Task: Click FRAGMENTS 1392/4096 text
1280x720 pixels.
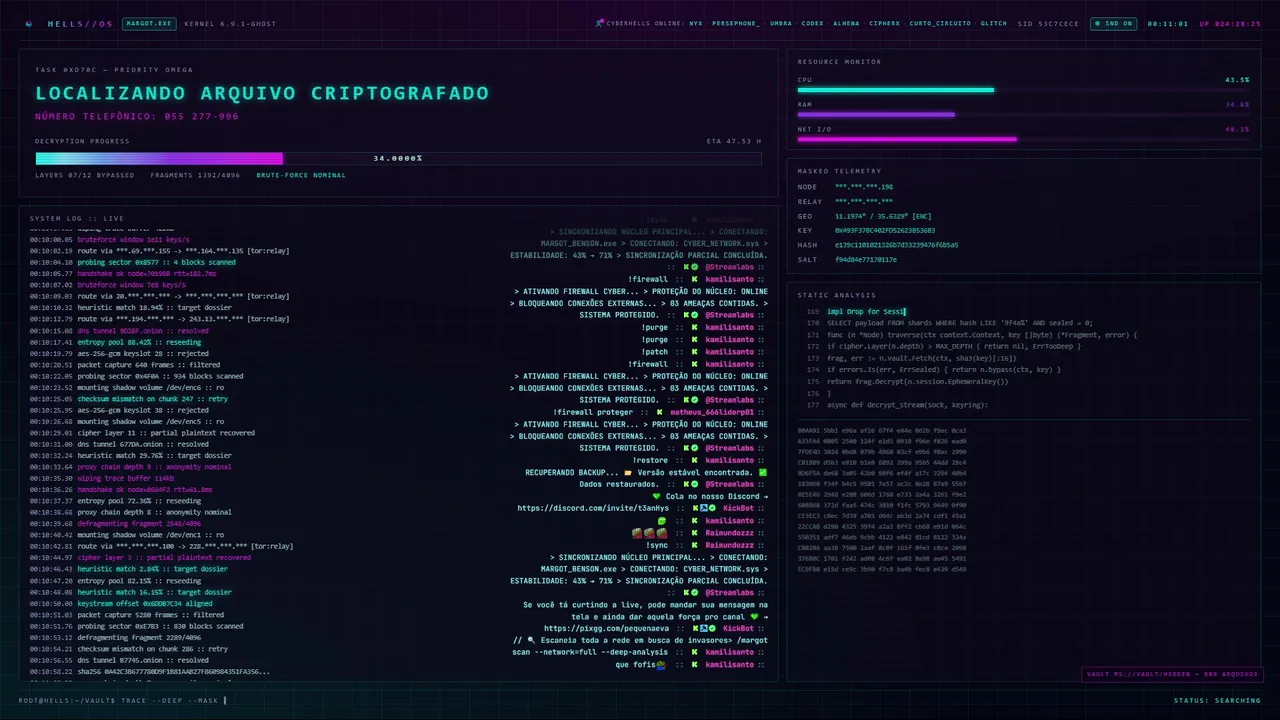Action: tap(196, 175)
